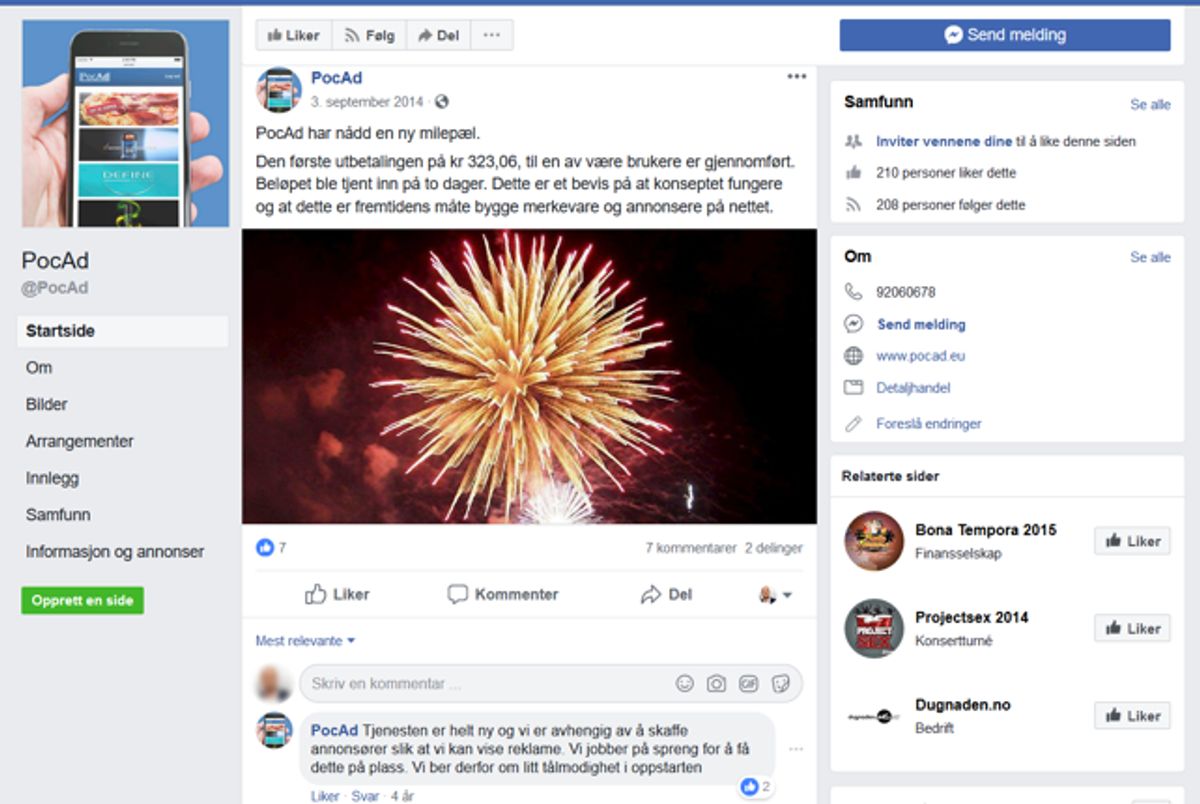
Task: Click the Skriv en kommentar input field
Action: [x=551, y=684]
